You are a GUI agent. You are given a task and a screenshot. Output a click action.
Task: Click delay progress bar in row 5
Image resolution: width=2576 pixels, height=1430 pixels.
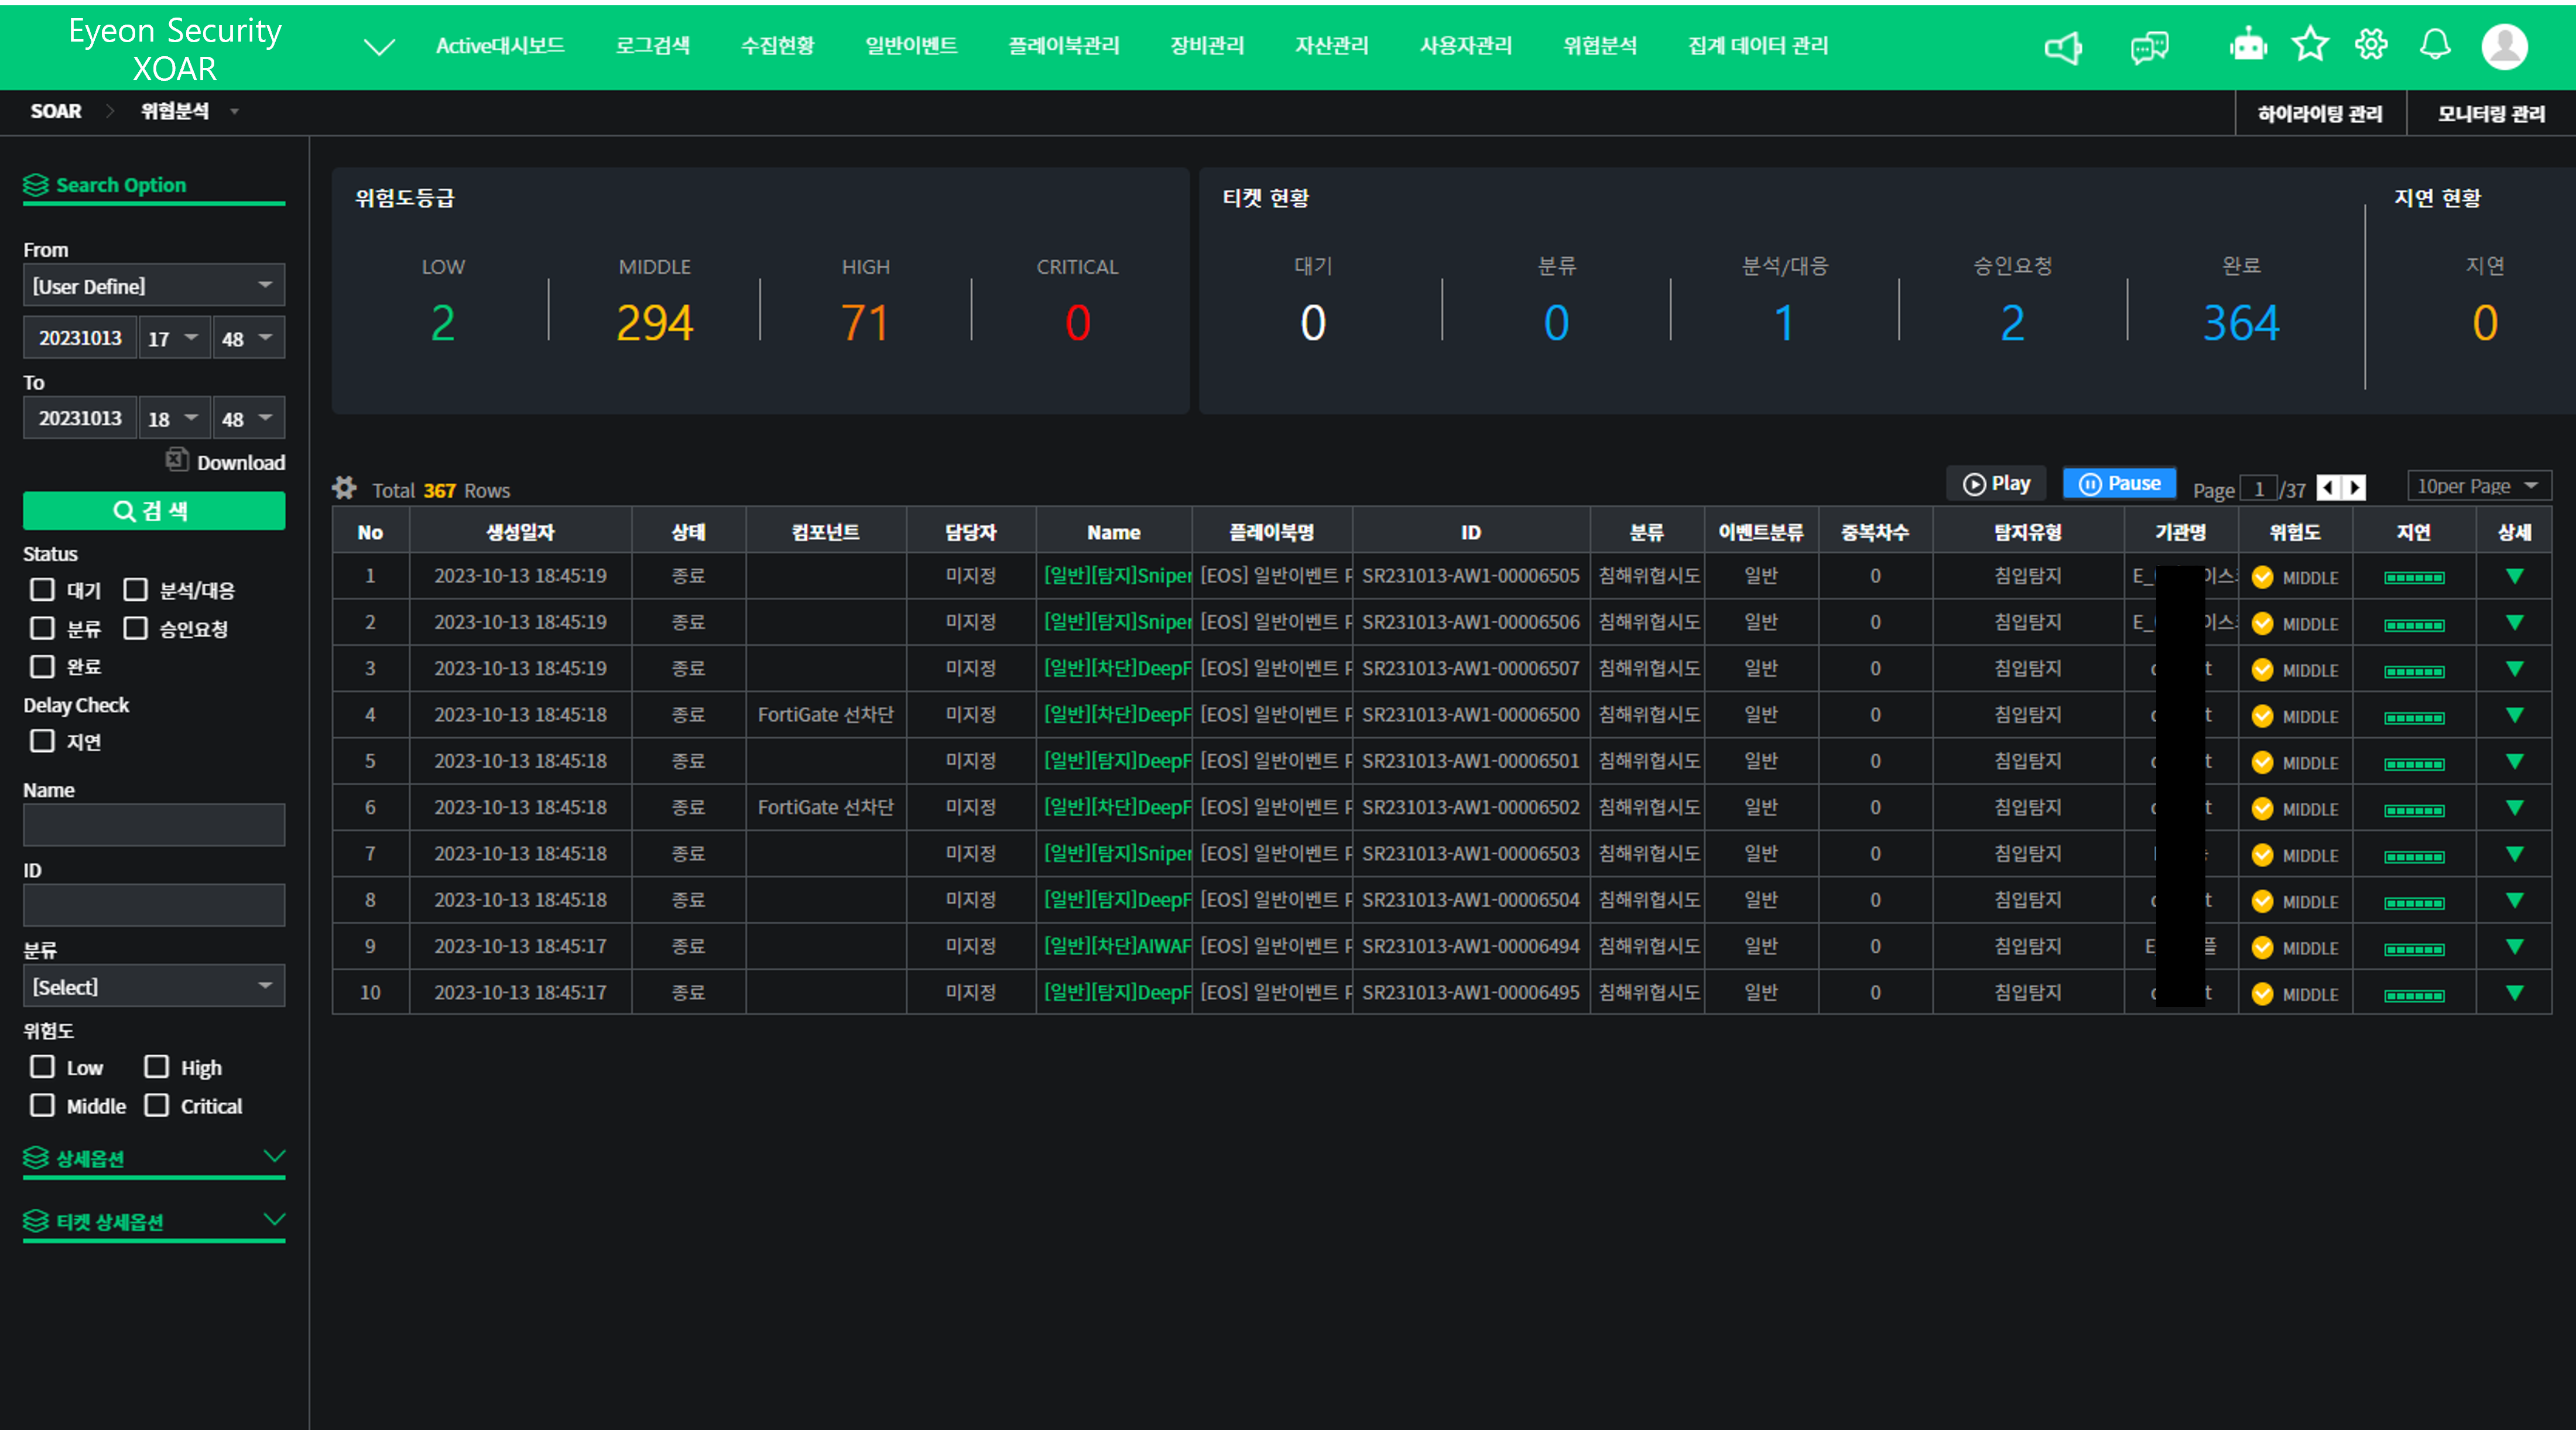click(2414, 764)
